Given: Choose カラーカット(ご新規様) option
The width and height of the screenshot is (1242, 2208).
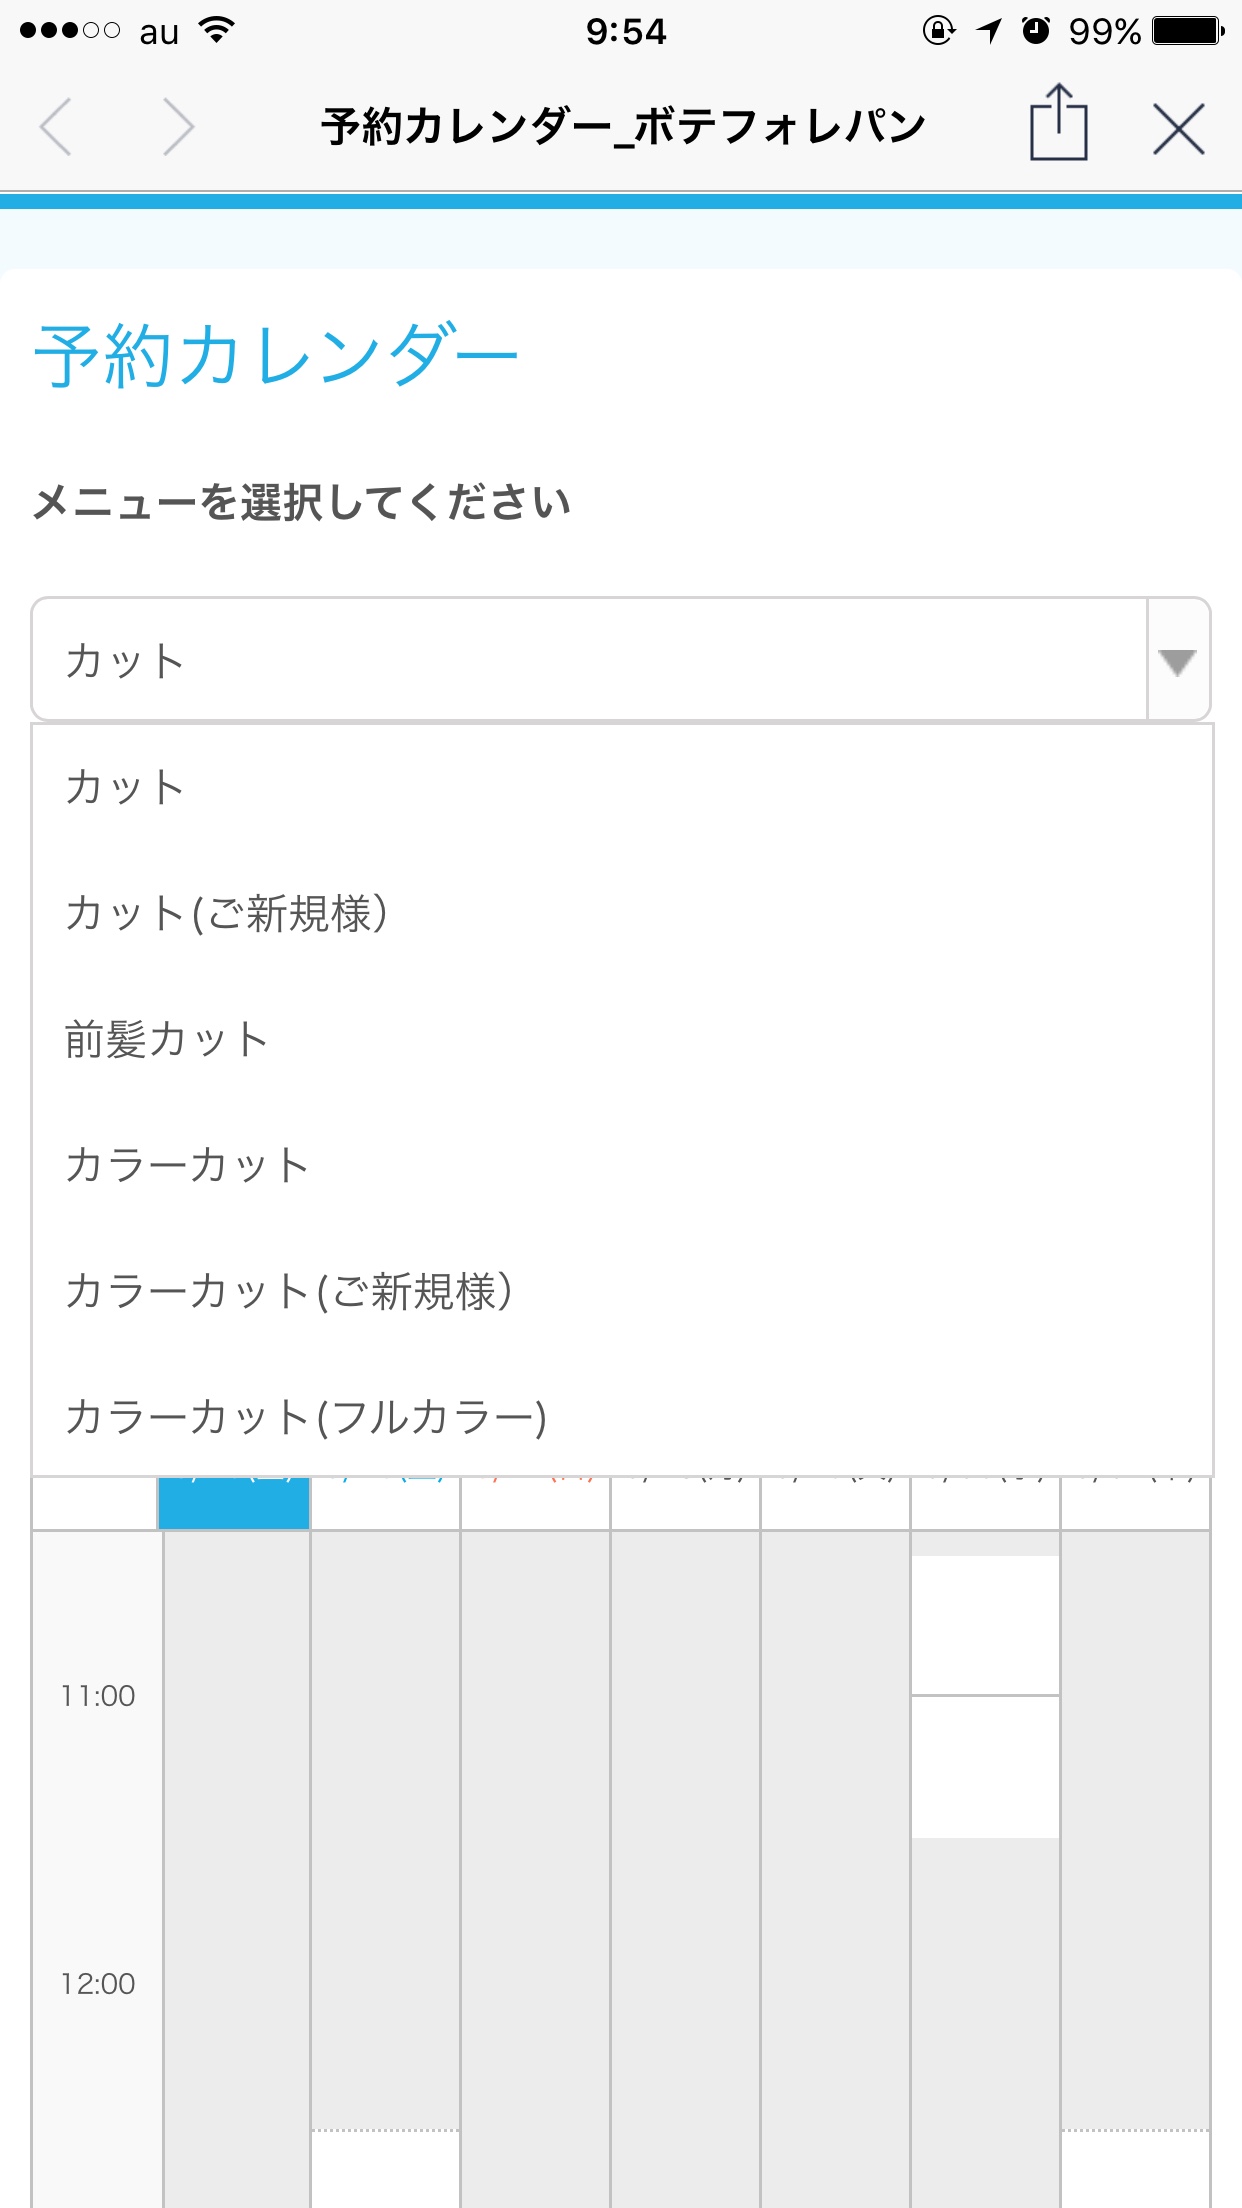Looking at the screenshot, I should click(289, 1292).
